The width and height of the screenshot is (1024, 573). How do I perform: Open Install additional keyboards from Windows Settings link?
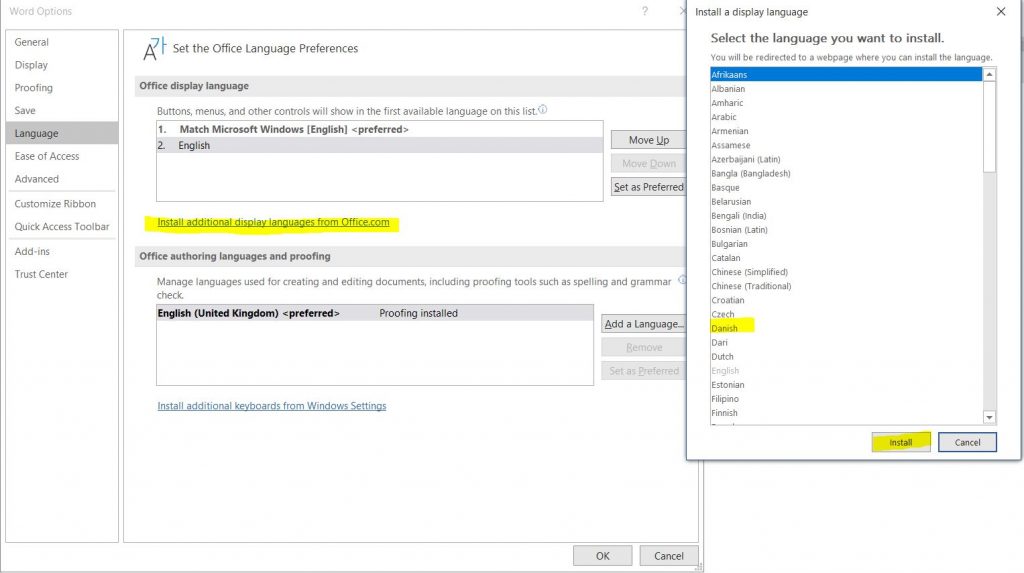[271, 406]
